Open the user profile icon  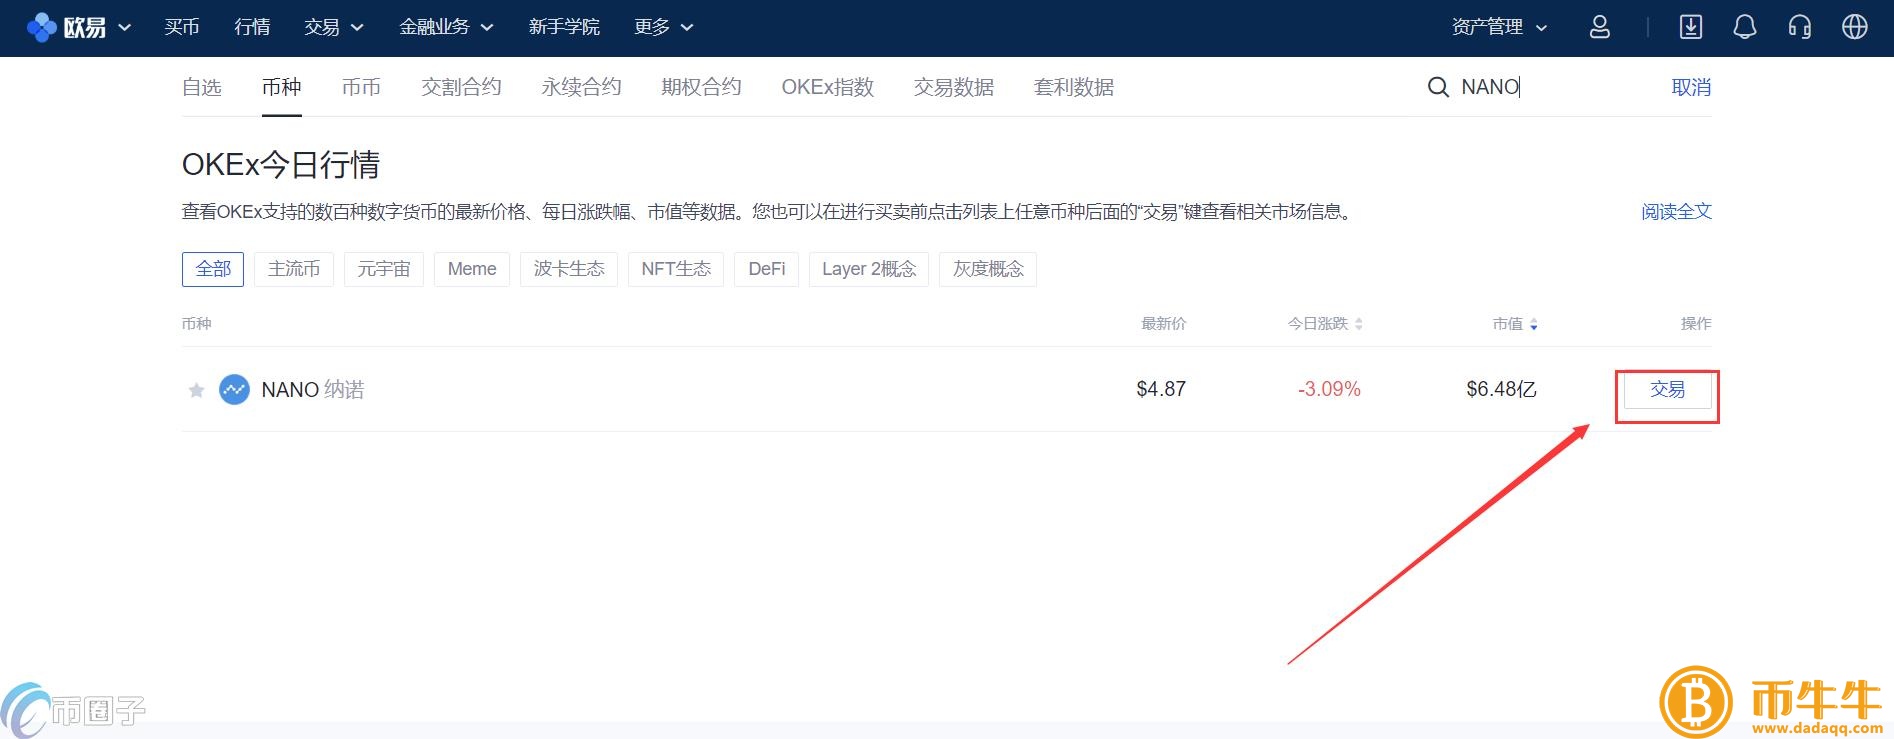coord(1599,27)
